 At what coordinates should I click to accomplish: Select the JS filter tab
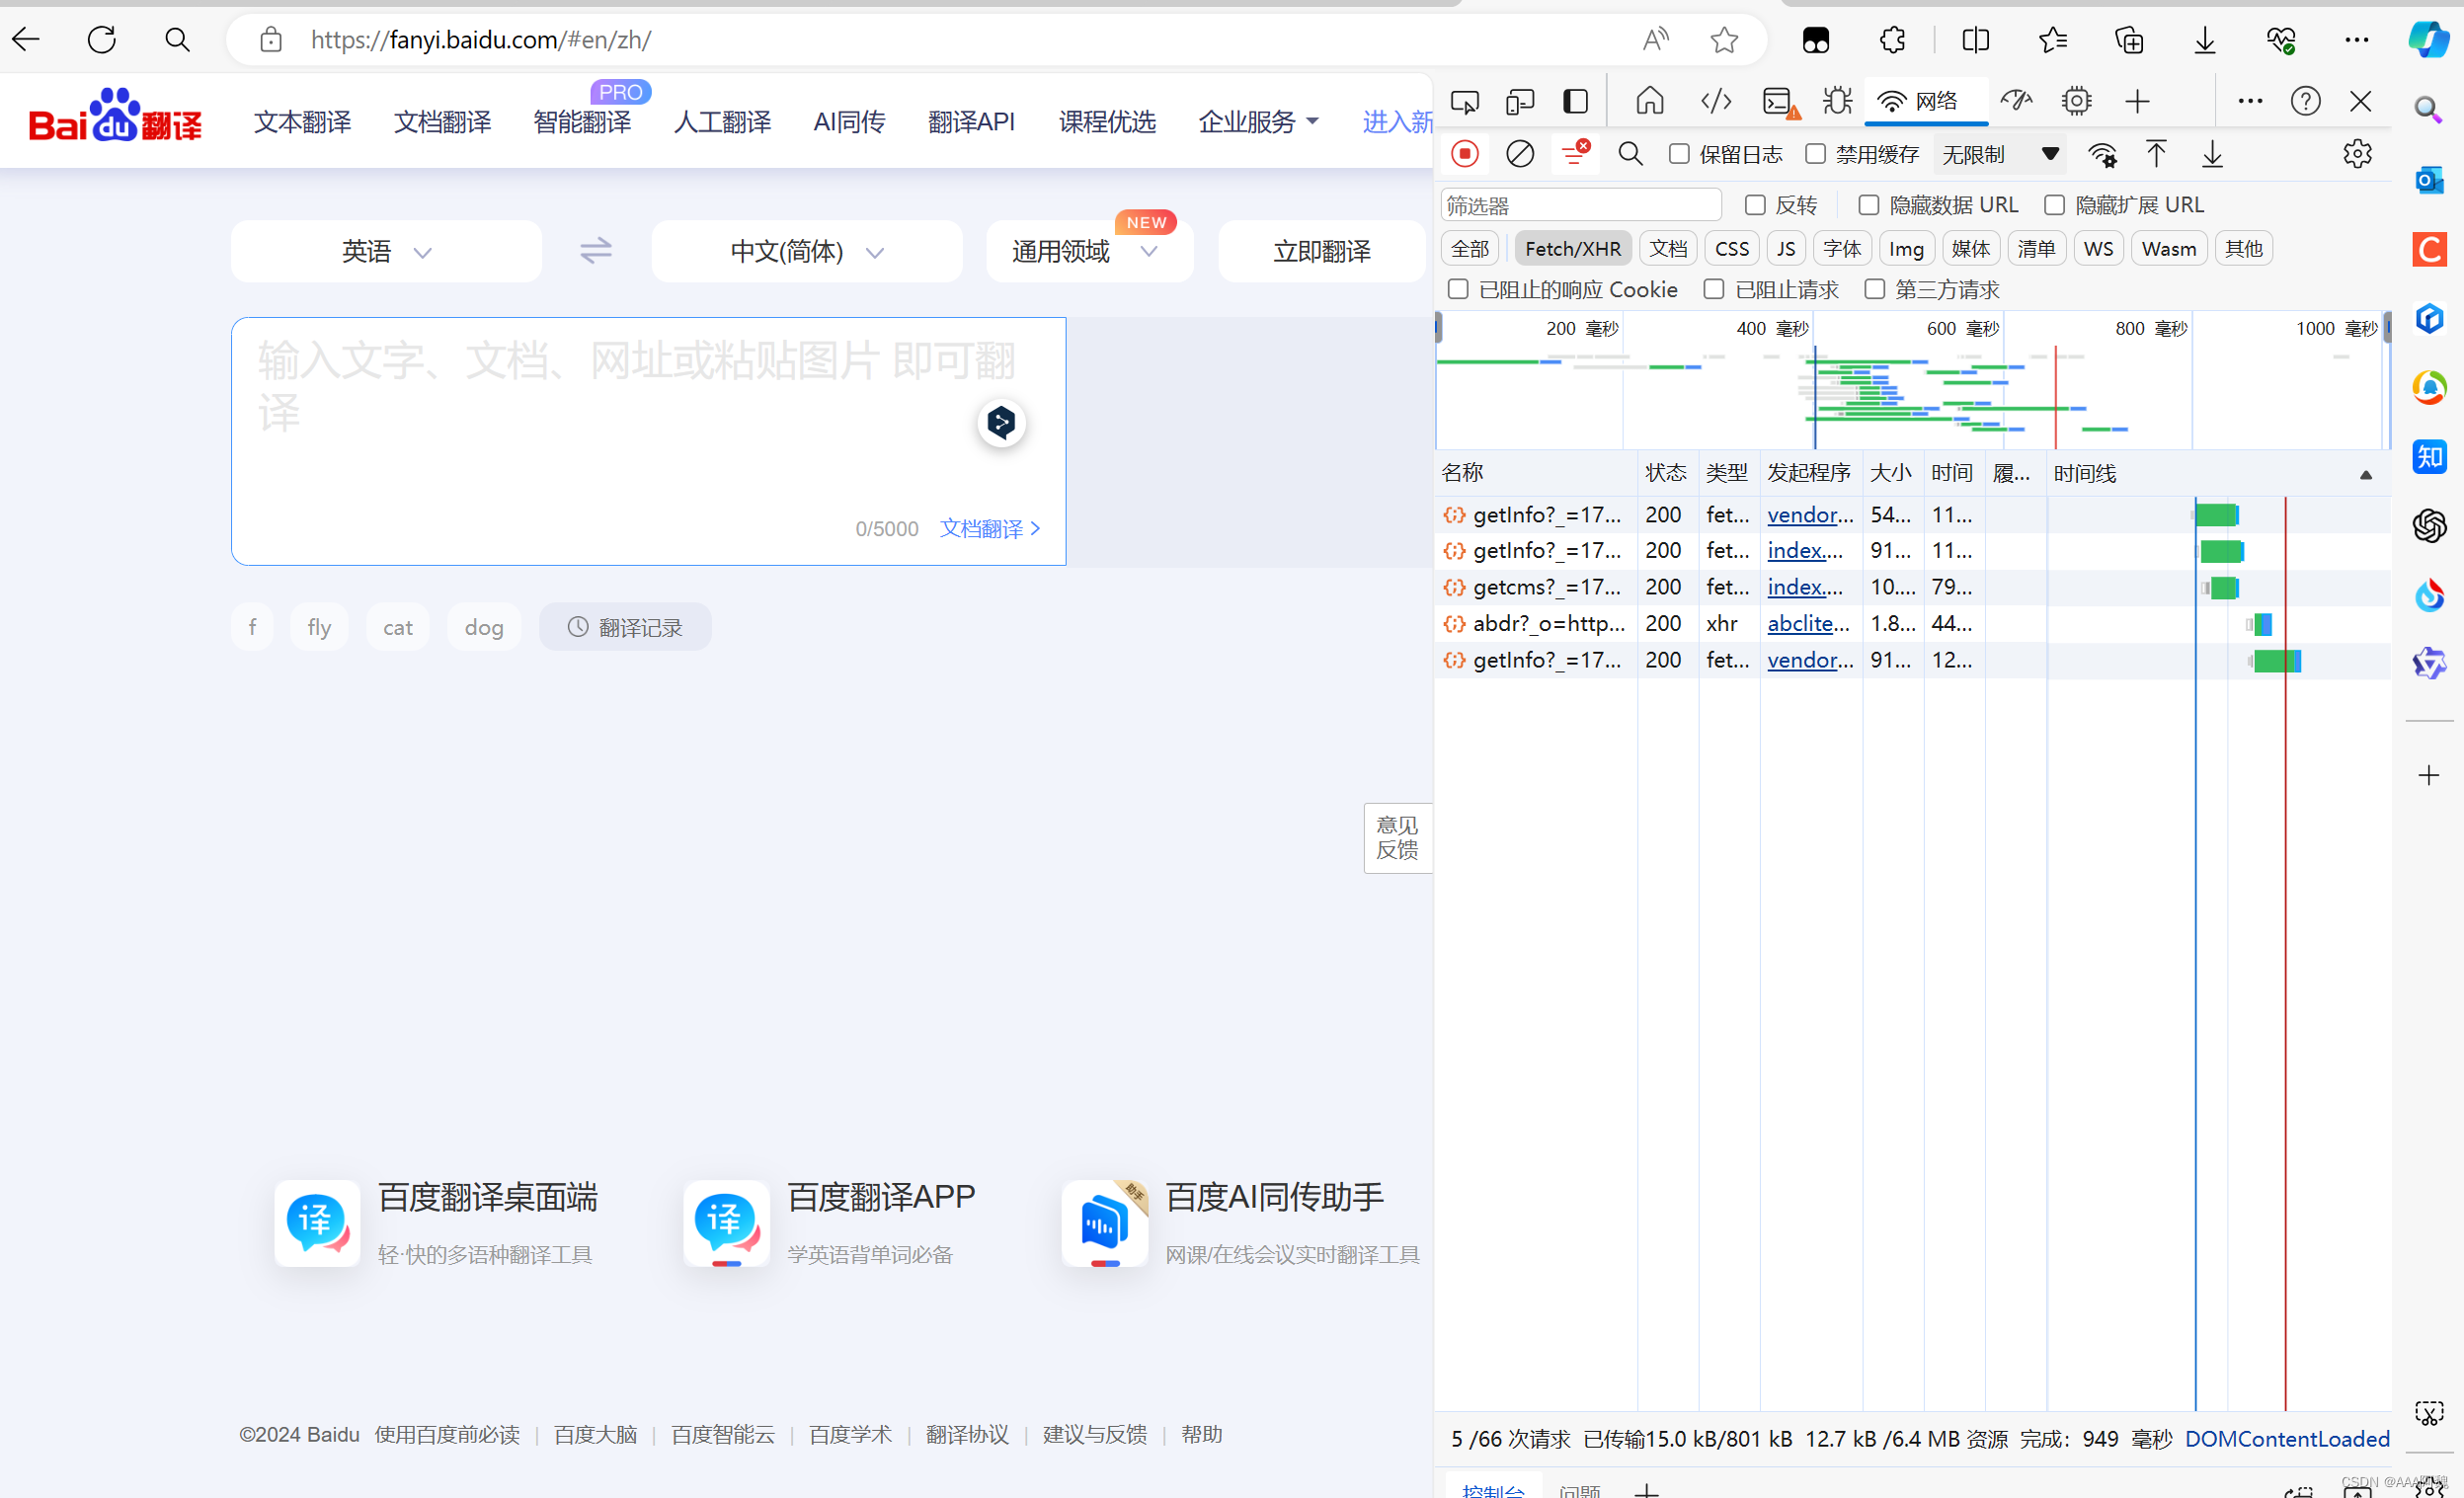[x=1786, y=249]
